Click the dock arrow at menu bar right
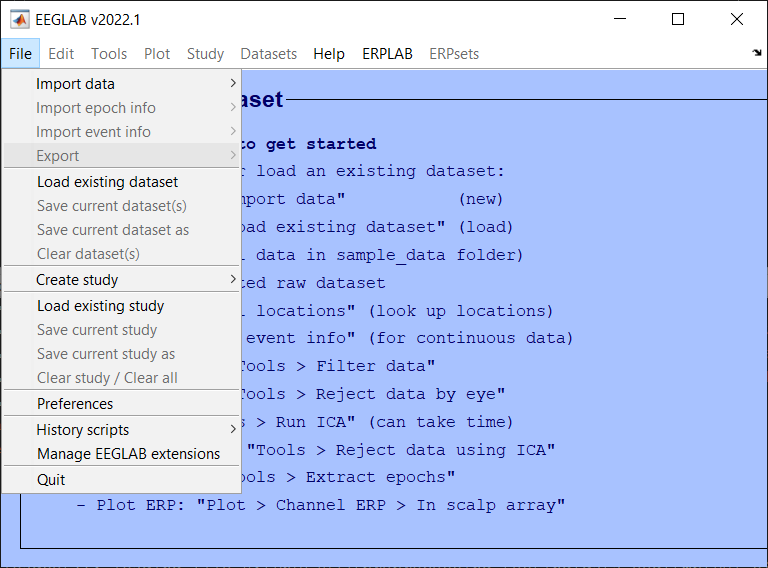Image resolution: width=768 pixels, height=568 pixels. (x=756, y=54)
